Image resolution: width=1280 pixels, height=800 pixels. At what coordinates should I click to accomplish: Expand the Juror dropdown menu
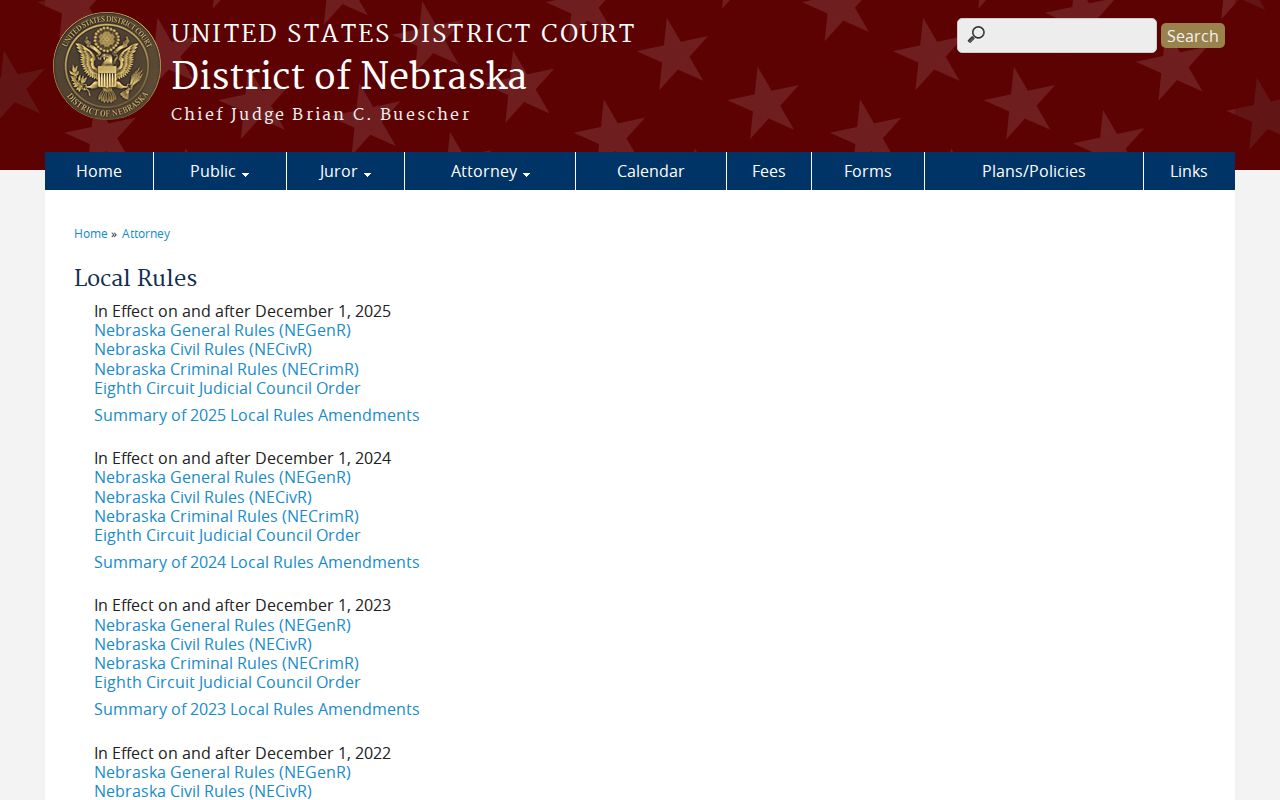point(345,171)
